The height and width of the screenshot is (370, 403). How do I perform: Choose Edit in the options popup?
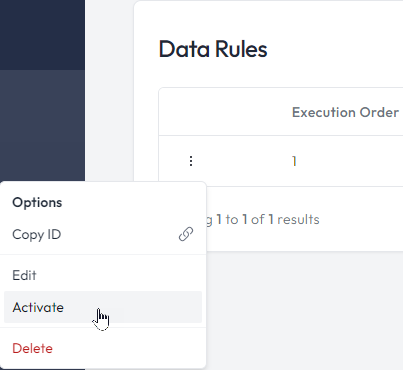(x=103, y=275)
